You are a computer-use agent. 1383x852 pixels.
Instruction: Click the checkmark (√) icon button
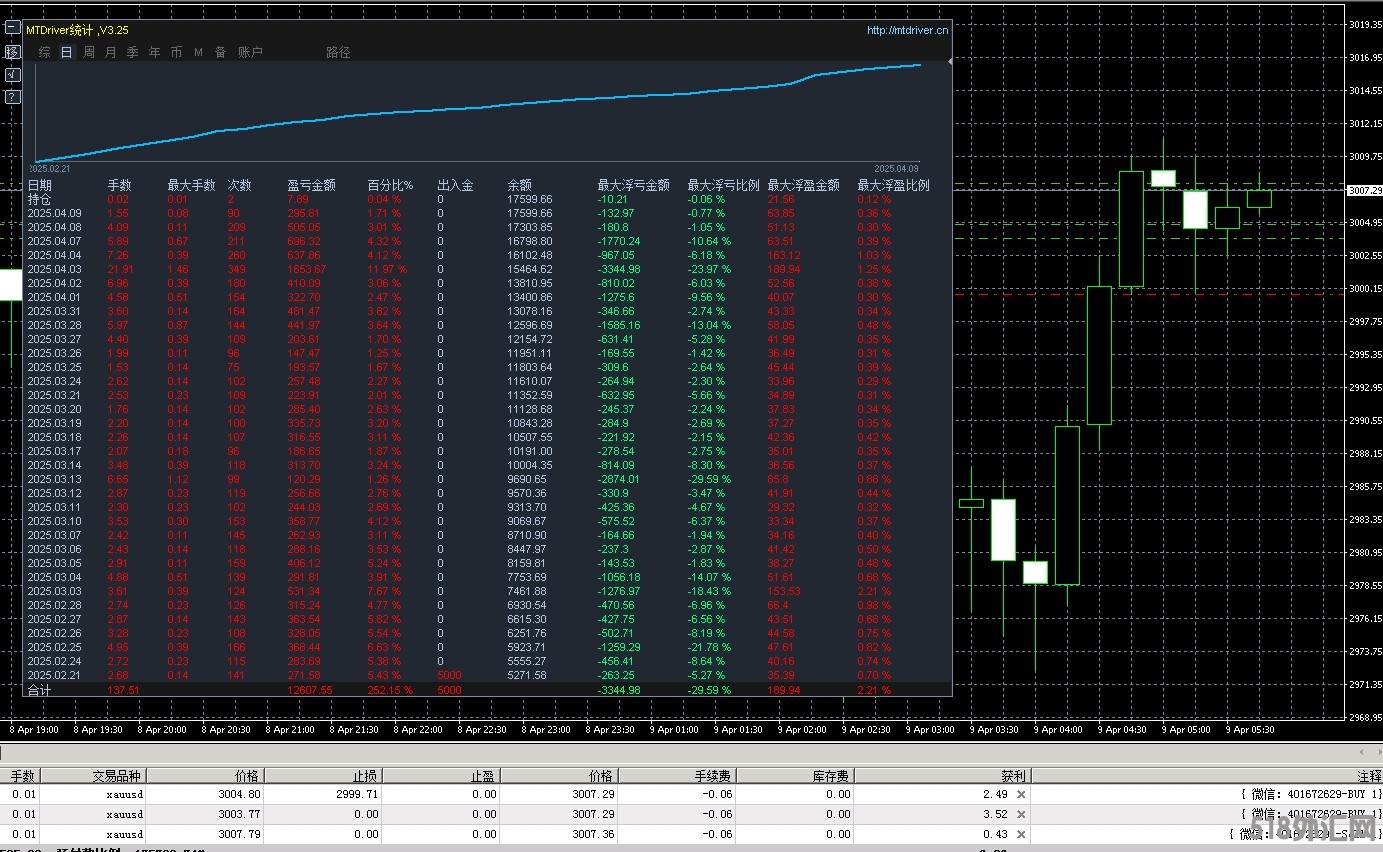point(12,74)
